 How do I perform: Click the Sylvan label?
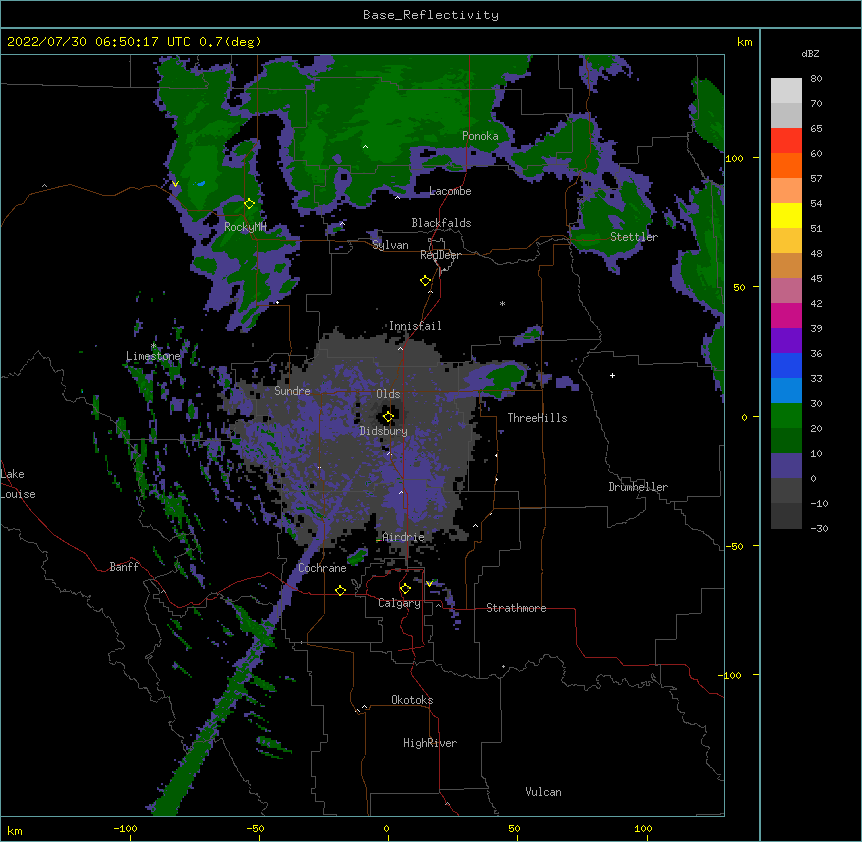pyautogui.click(x=390, y=245)
